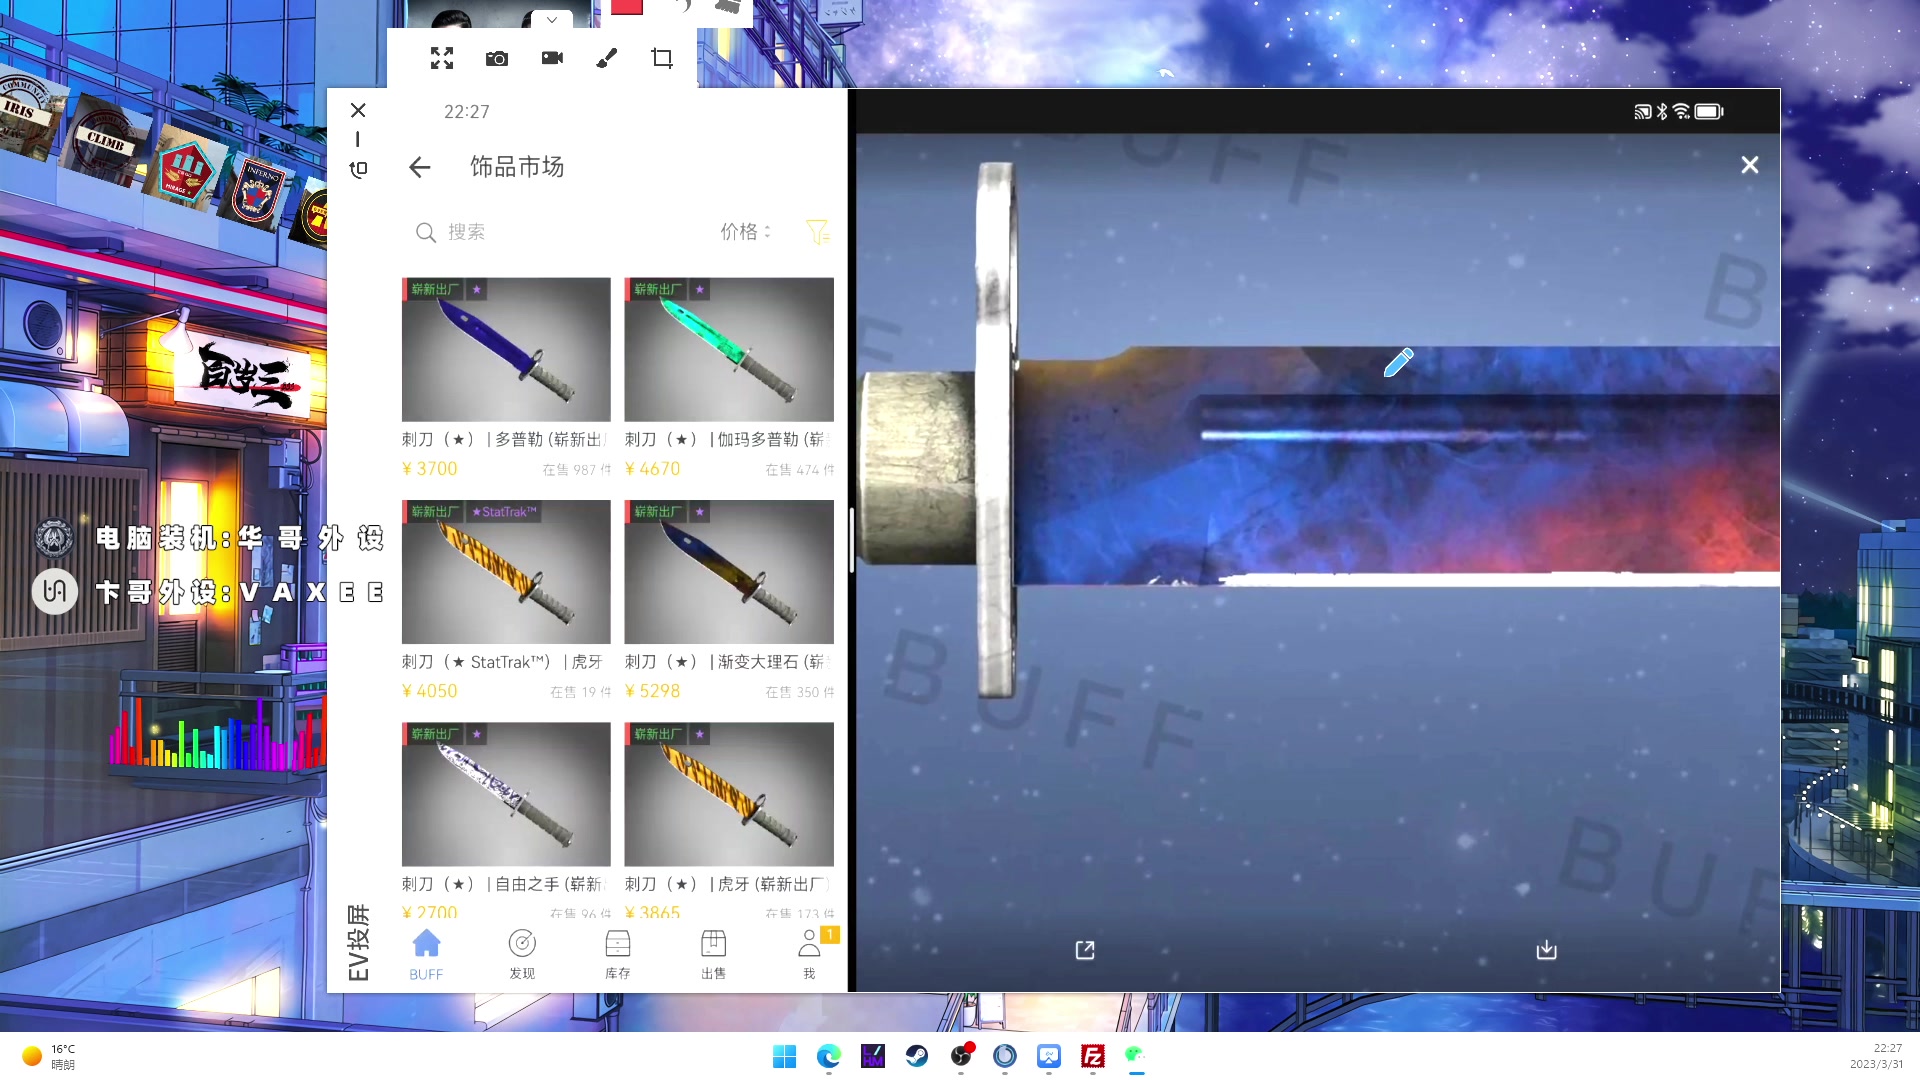Click the Bluetooth status icon in preview
This screenshot has width=1920, height=1080.
[1662, 112]
